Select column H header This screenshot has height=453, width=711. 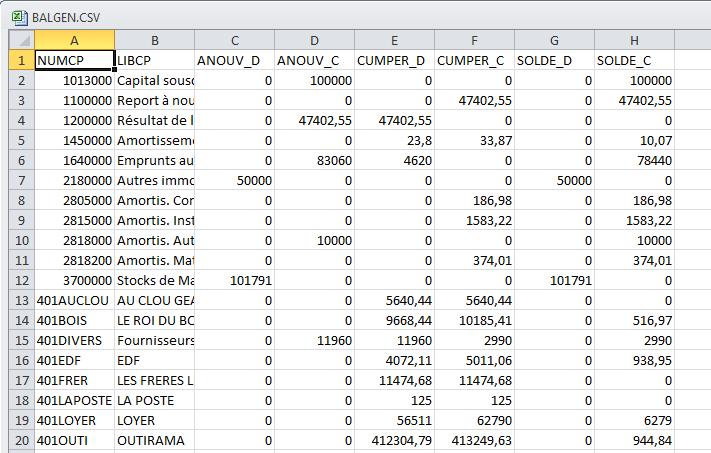coord(634,40)
